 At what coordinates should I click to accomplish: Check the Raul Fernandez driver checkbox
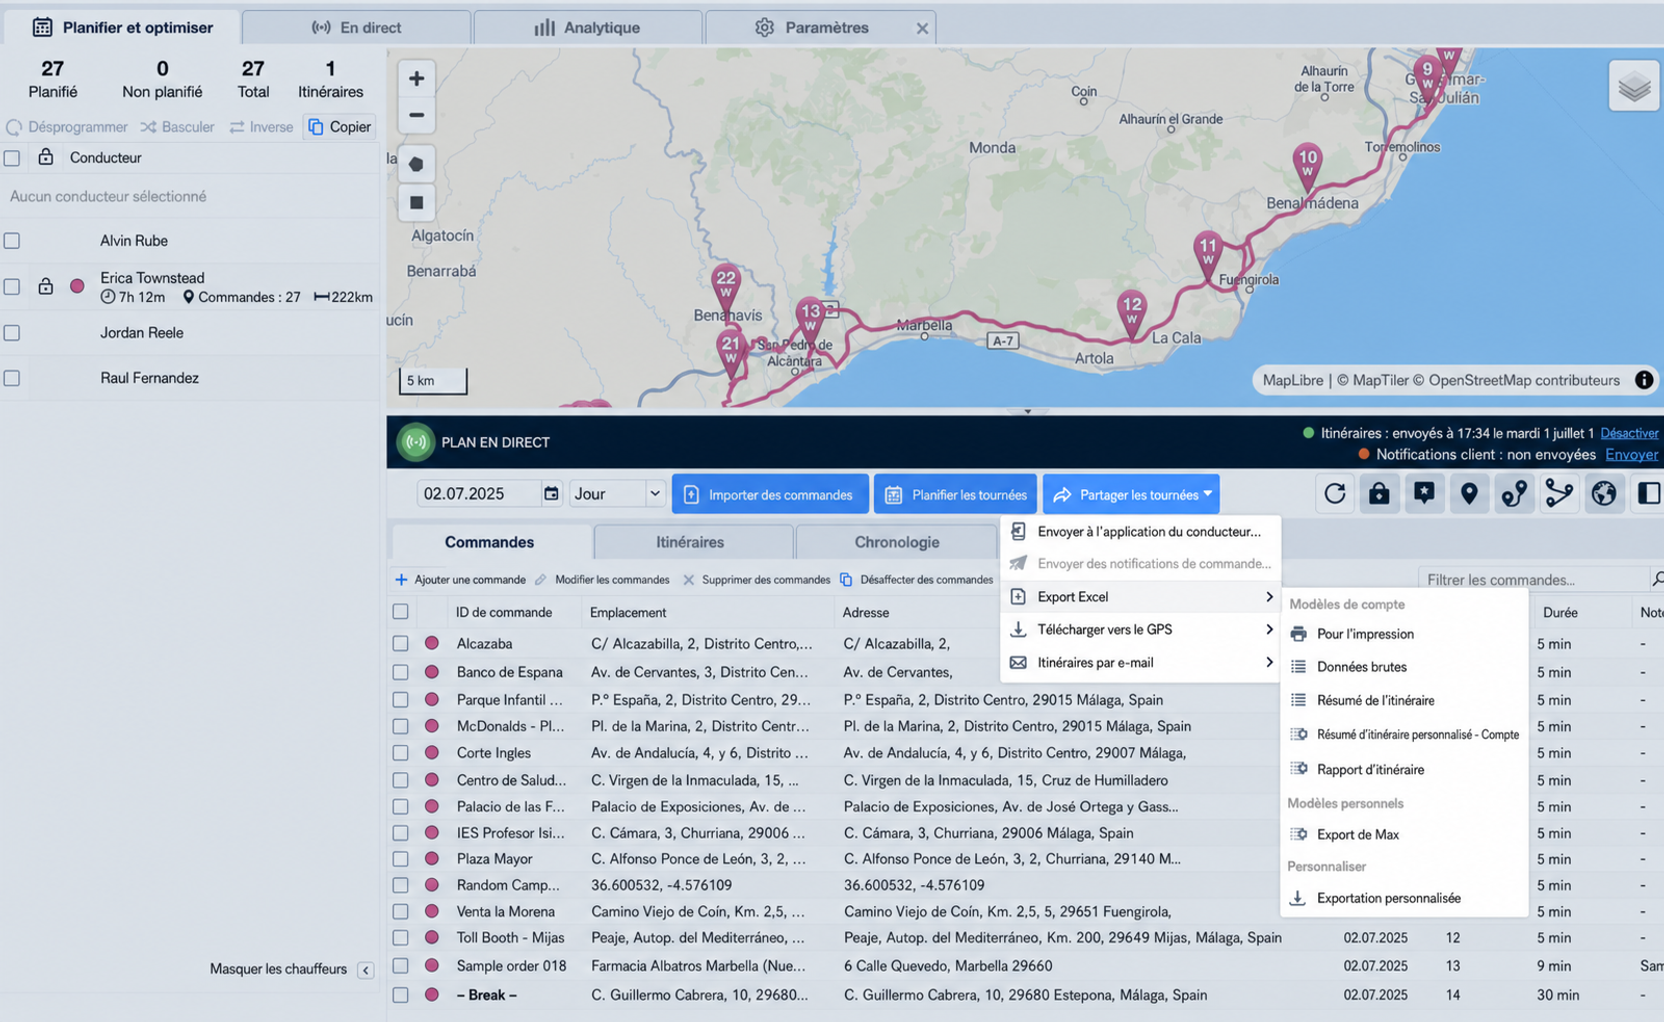click(x=12, y=378)
